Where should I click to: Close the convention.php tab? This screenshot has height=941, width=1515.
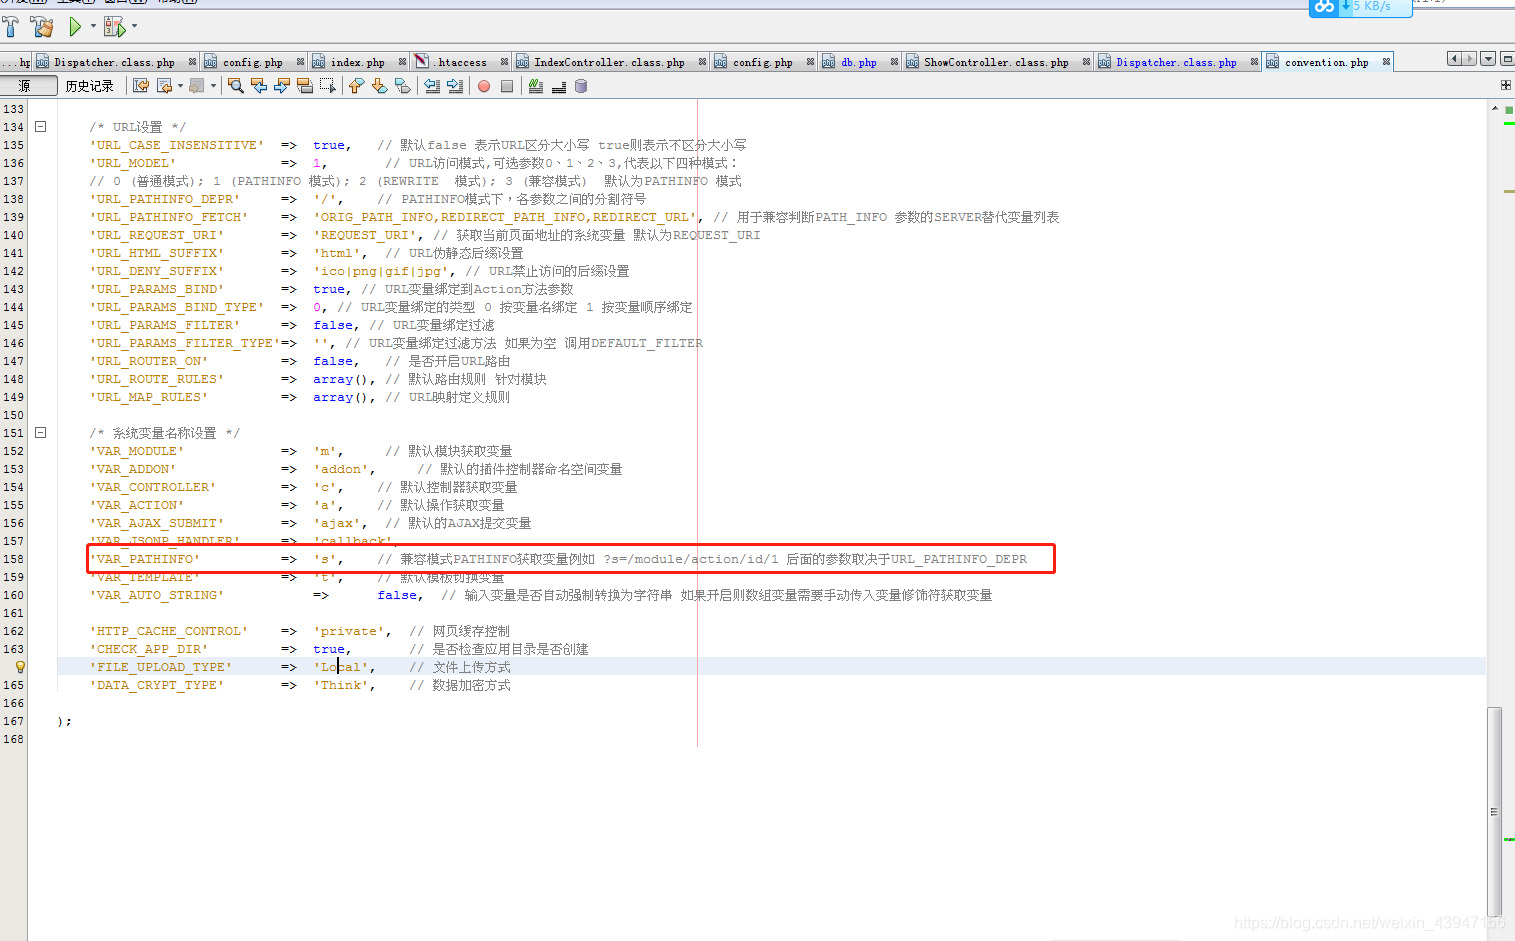1386,62
